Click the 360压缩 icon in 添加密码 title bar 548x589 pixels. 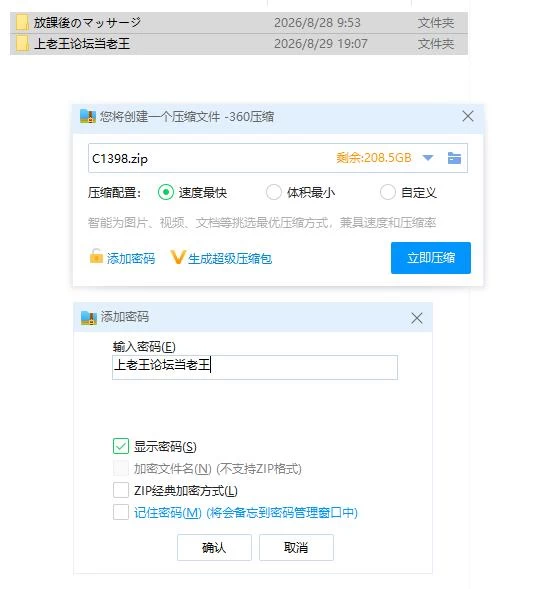click(89, 318)
